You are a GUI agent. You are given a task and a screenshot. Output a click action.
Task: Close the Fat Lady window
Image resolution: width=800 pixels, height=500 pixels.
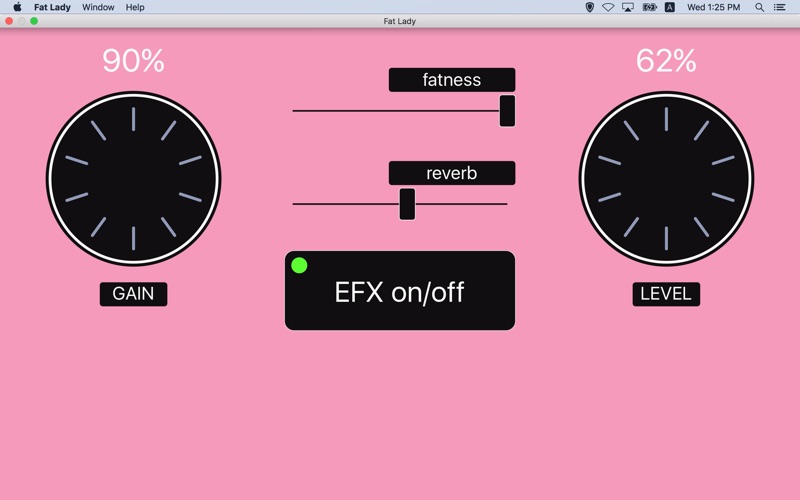tap(9, 21)
